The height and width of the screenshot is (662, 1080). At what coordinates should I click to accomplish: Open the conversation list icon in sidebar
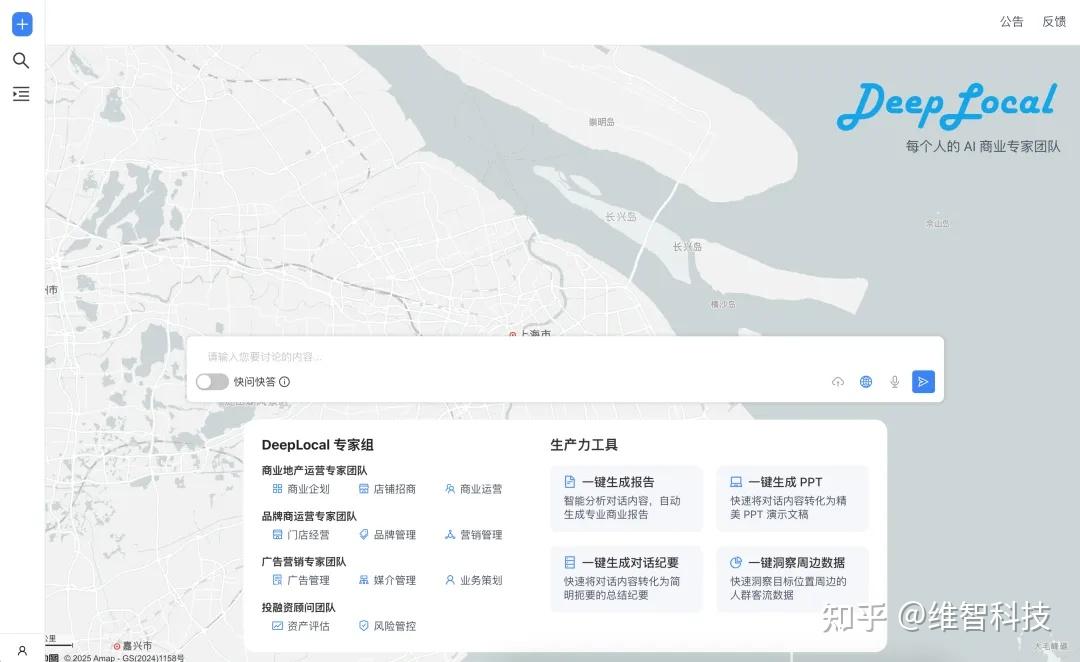pos(21,94)
